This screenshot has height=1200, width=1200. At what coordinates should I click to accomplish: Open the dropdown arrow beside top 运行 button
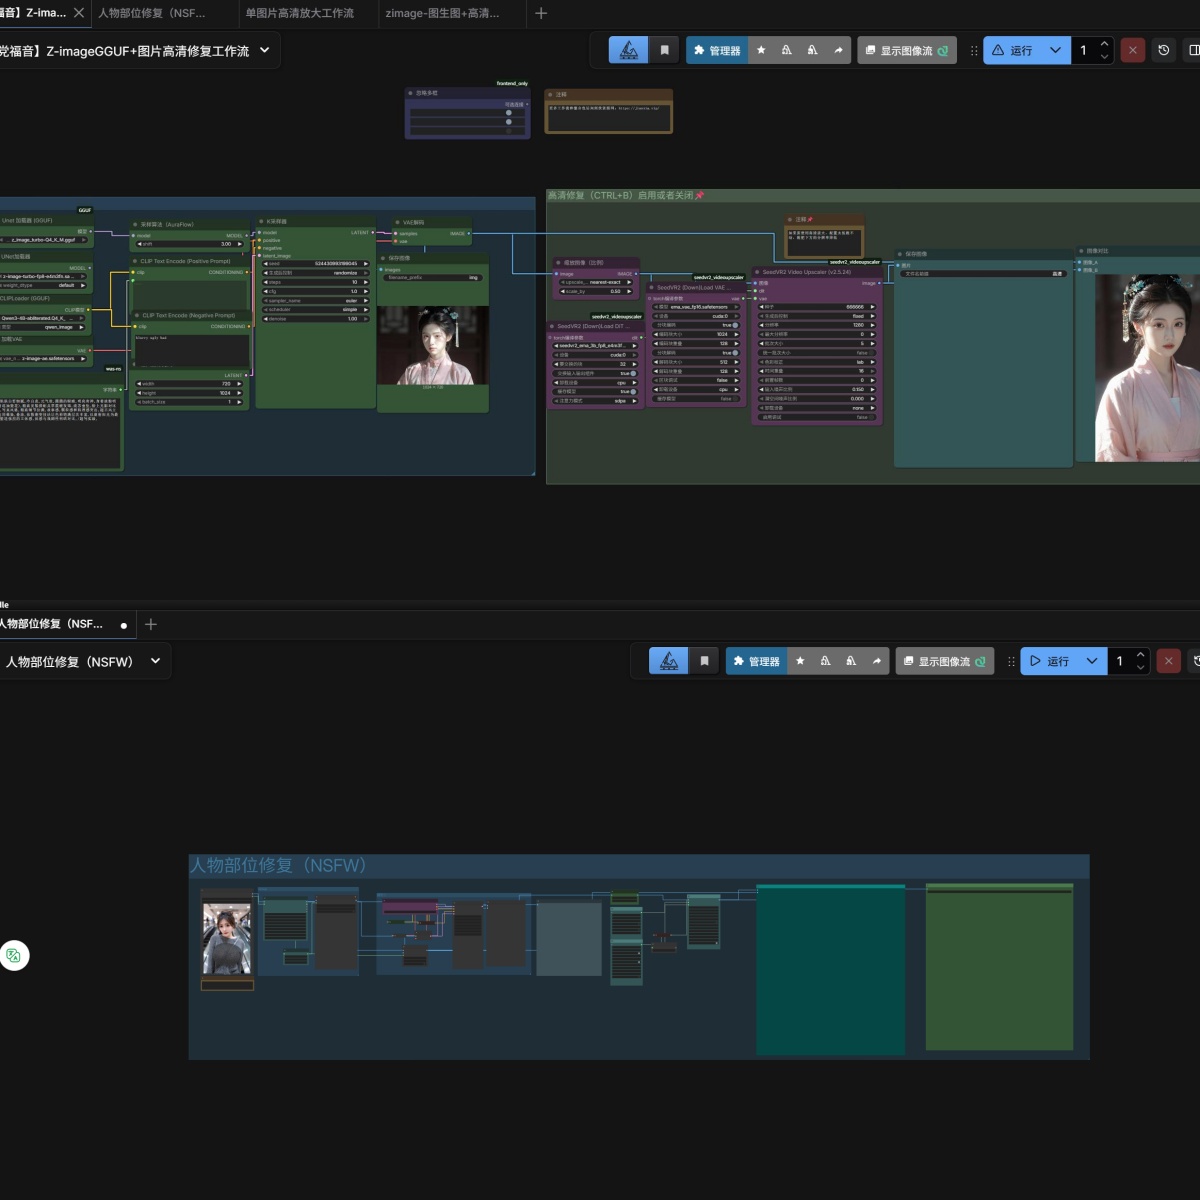(1055, 50)
